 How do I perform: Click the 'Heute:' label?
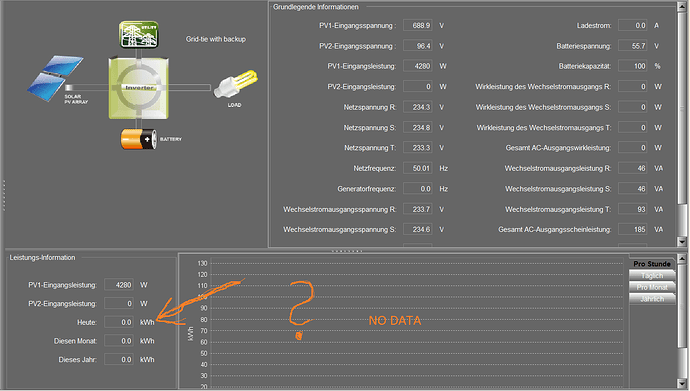point(87,322)
